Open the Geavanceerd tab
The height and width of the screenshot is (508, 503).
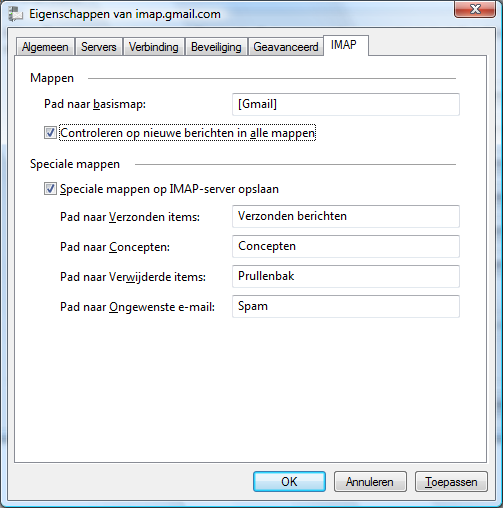286,47
